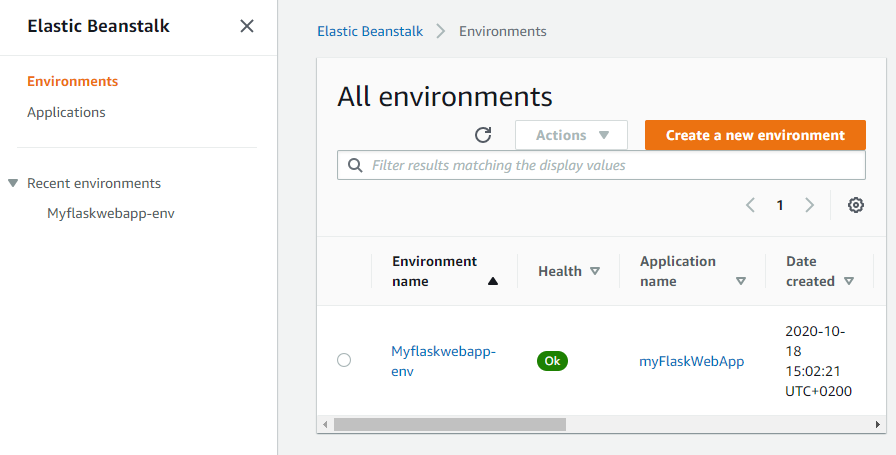Screen dimensions: 896x455
Task: Select Myflaskwebapp-env radio button
Action: coord(344,360)
